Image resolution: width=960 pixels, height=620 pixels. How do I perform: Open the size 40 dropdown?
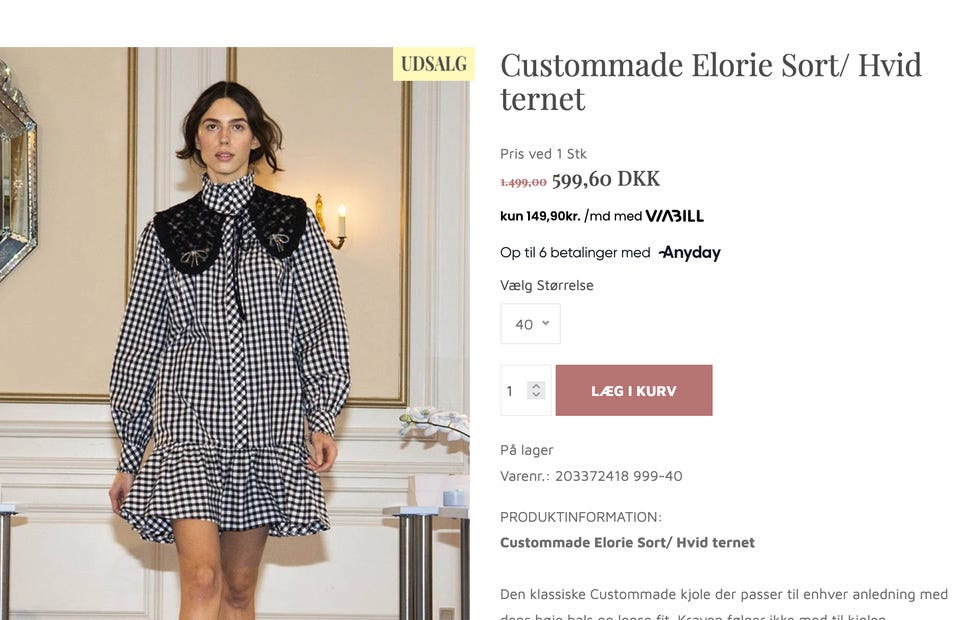[530, 324]
